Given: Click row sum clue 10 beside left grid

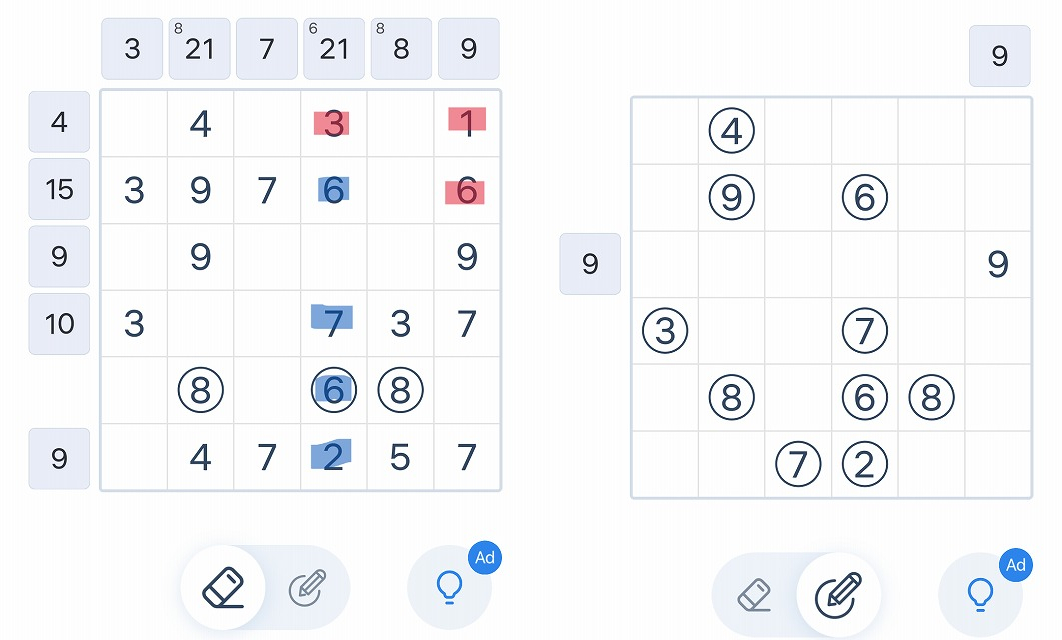Looking at the screenshot, I should (59, 324).
